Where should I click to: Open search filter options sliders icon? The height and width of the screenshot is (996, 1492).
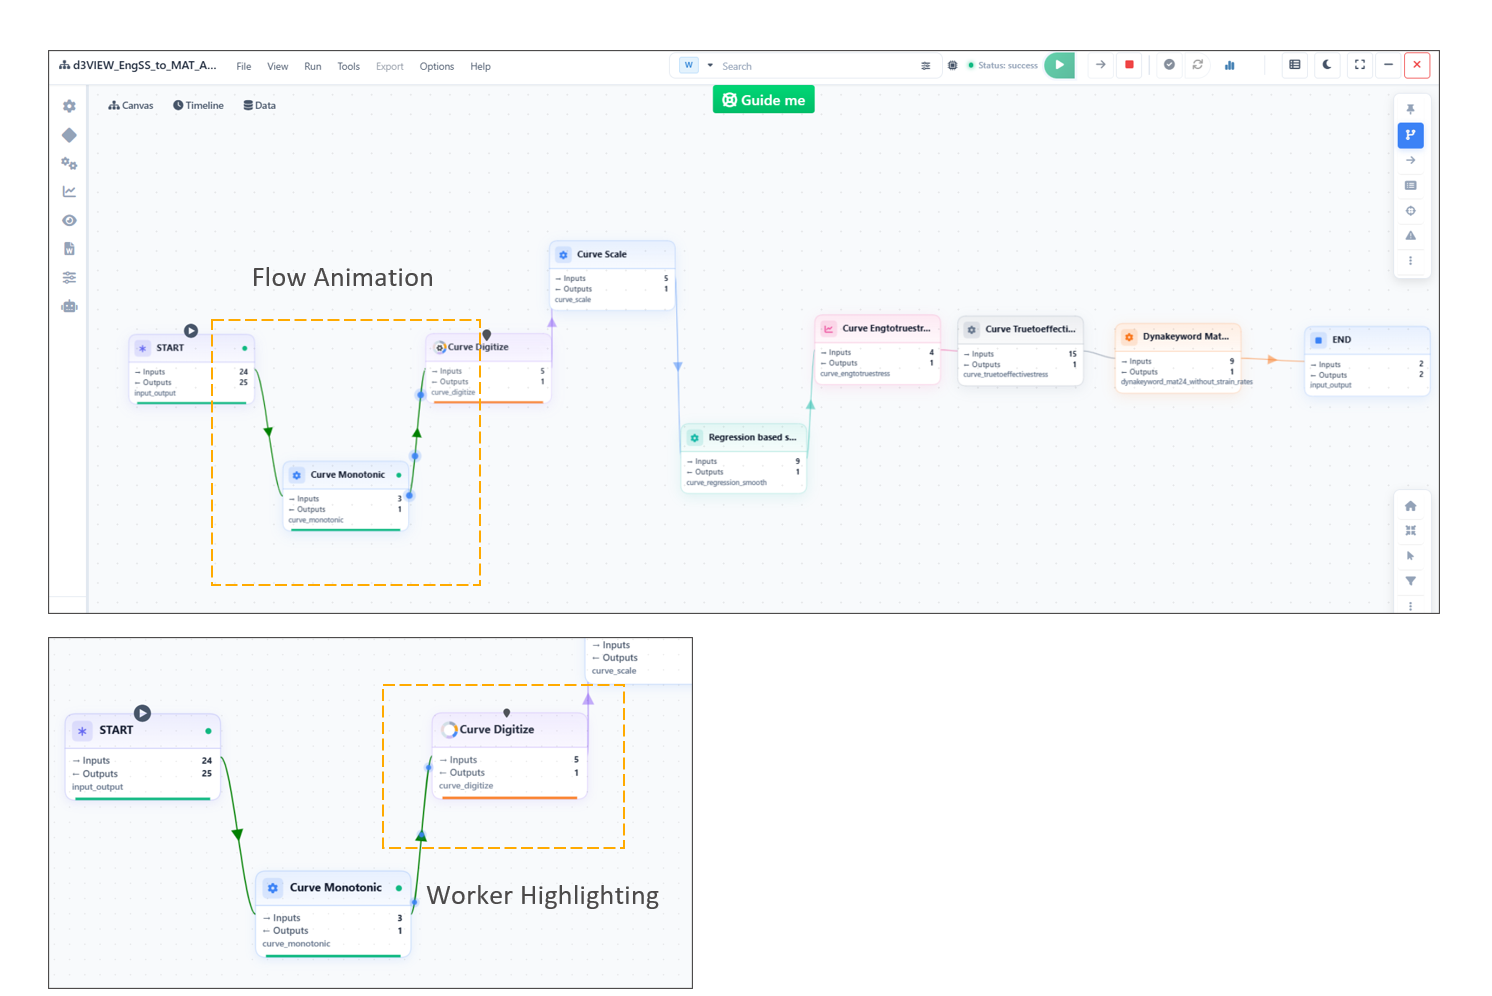click(925, 66)
